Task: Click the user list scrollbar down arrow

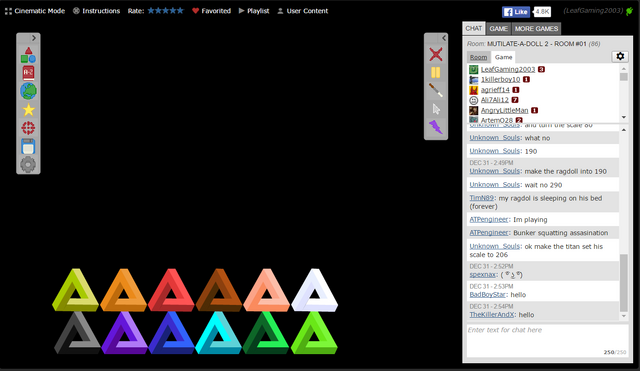Action: pyautogui.click(x=624, y=118)
